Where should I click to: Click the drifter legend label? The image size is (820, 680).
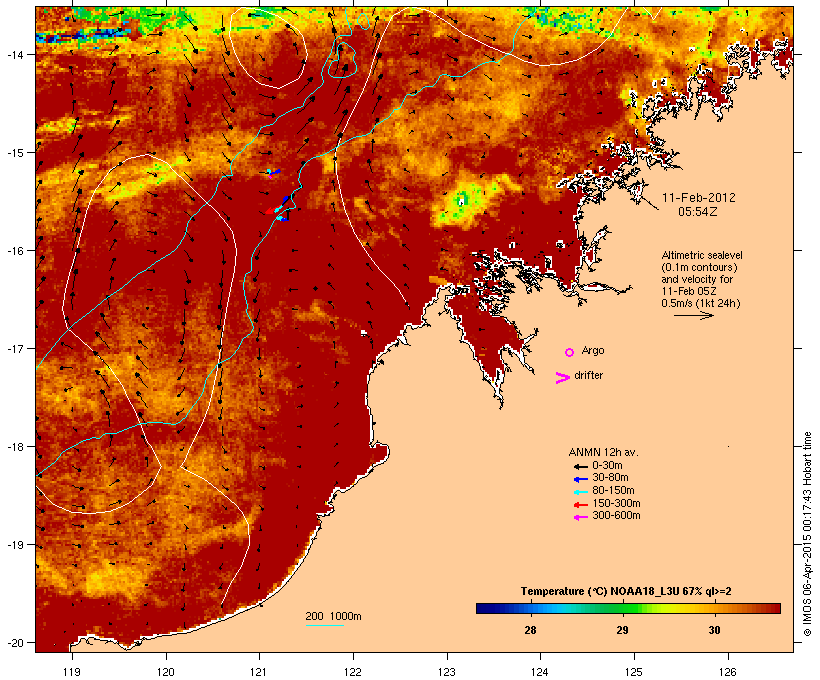point(588,375)
